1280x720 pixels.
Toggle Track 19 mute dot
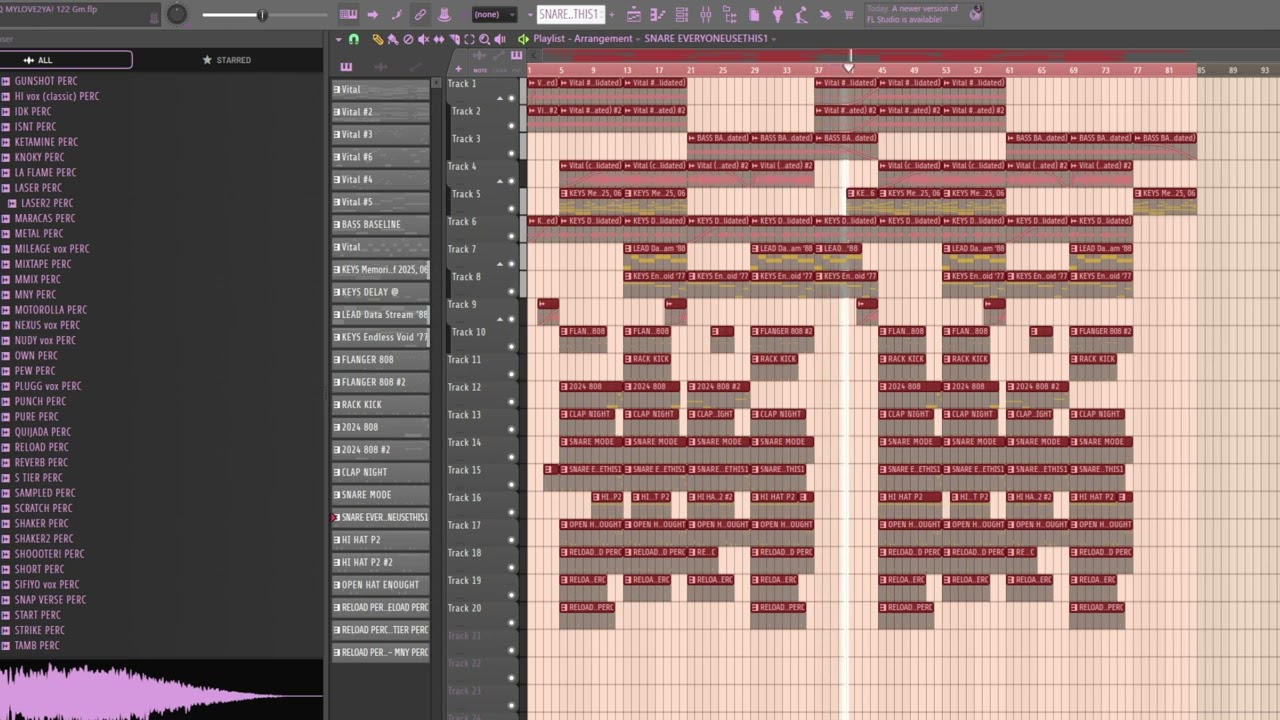pos(511,595)
